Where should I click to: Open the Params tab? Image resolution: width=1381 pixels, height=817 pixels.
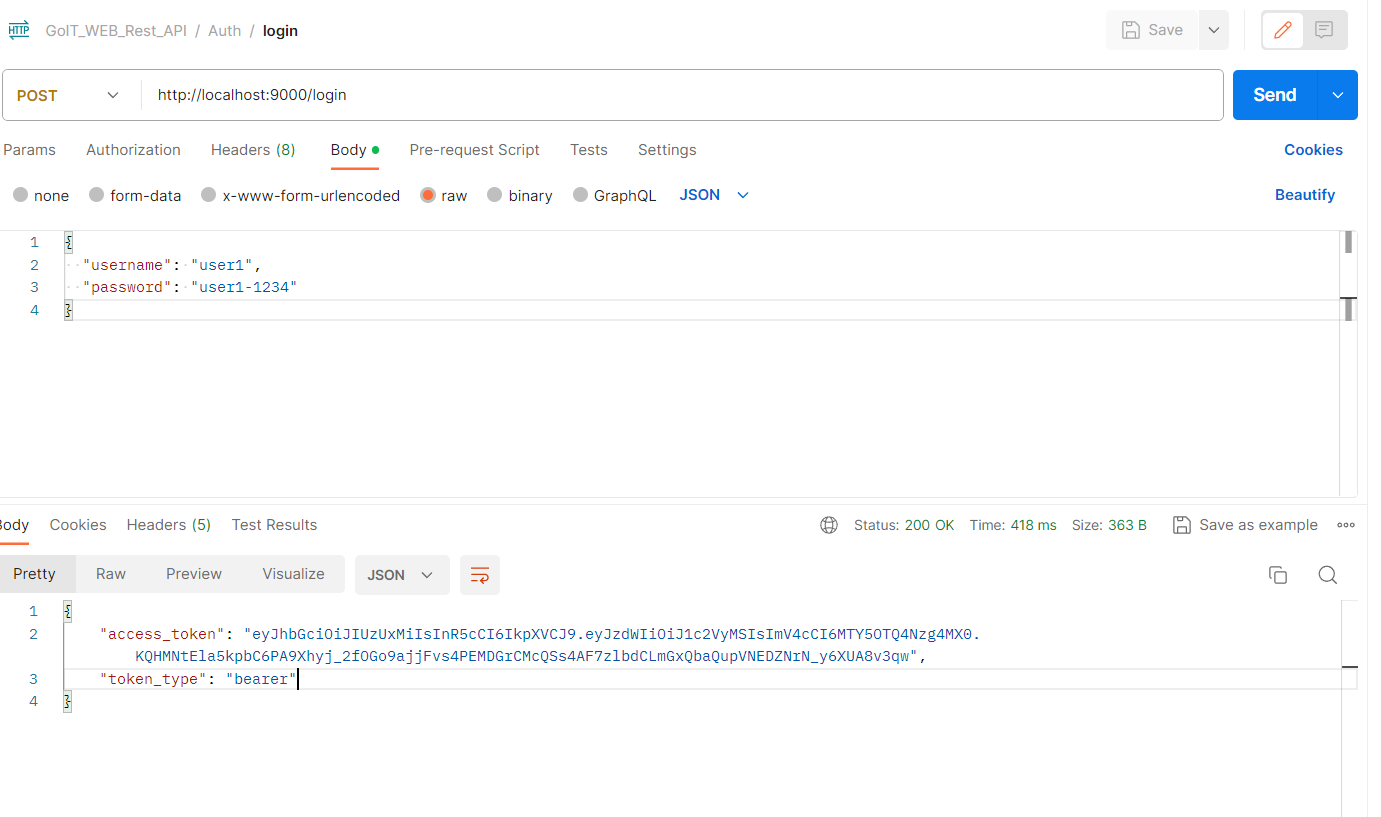[29, 150]
